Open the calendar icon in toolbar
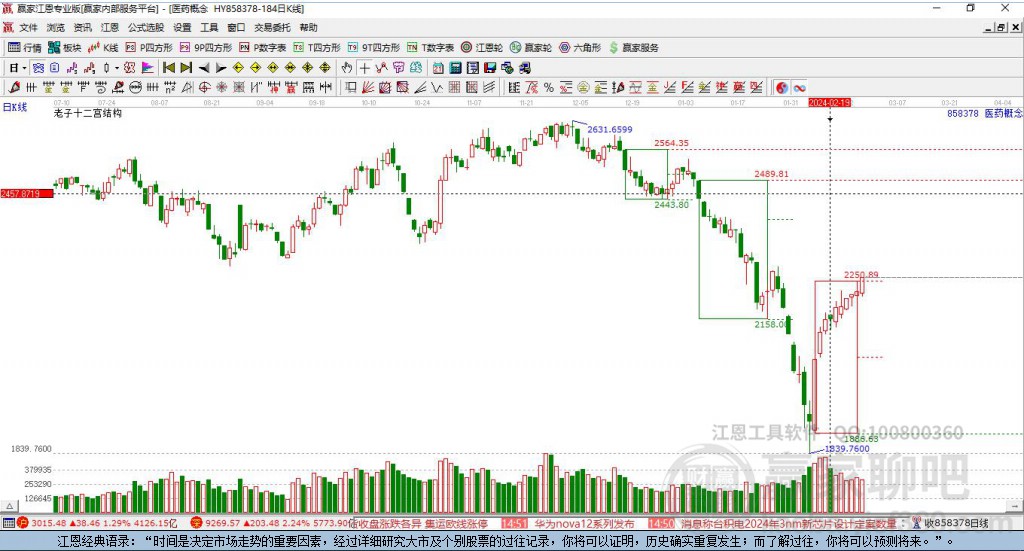 [438, 68]
